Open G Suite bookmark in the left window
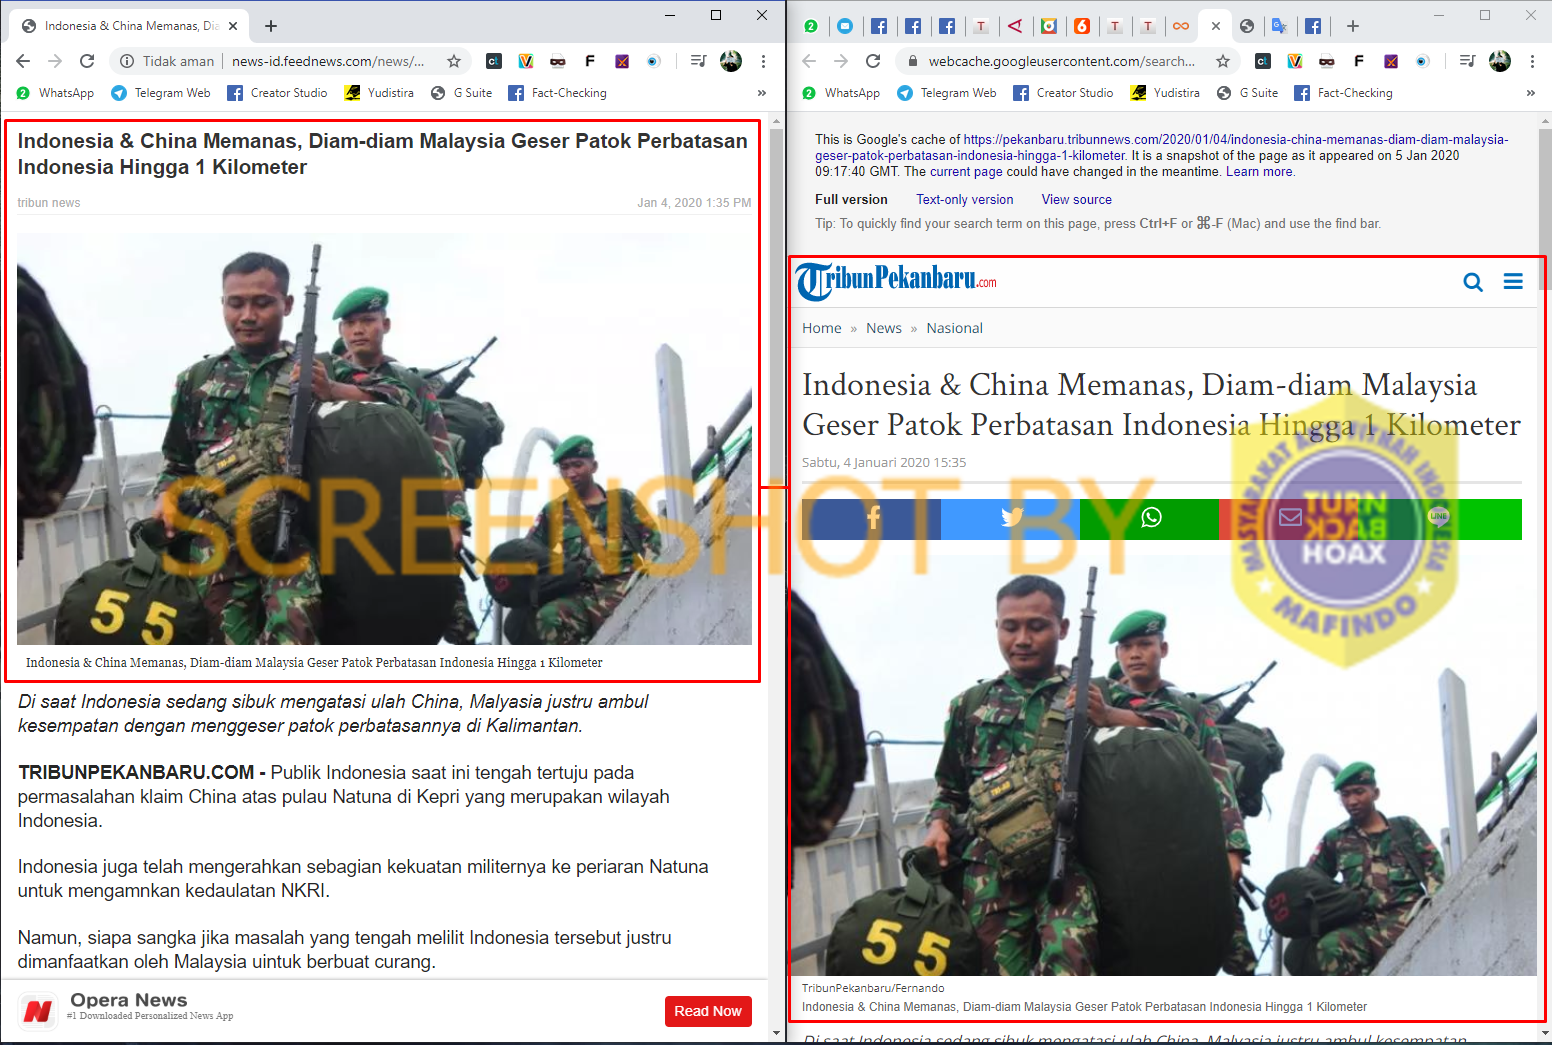This screenshot has height=1045, width=1552. point(462,93)
